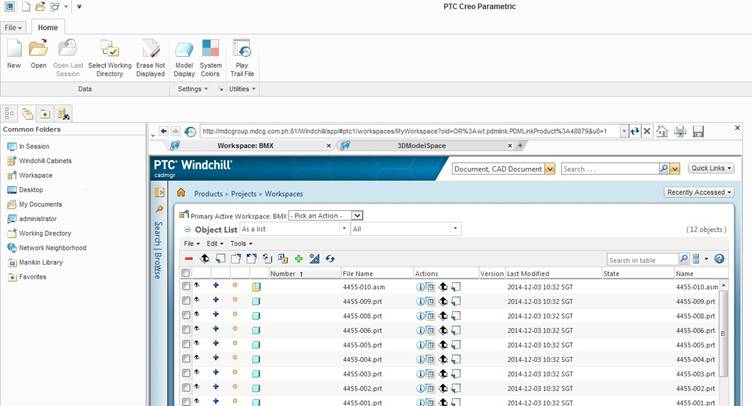Stop loading the browser page
This screenshot has width=752, height=406.
tap(647, 131)
